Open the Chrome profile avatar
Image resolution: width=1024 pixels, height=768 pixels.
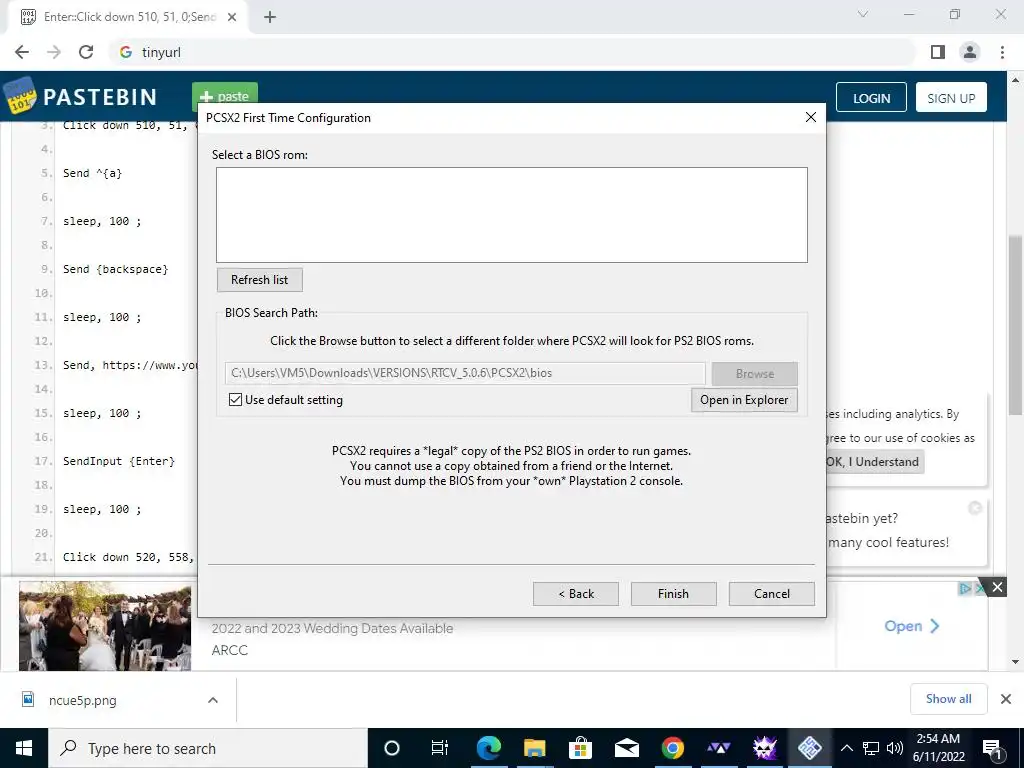click(970, 52)
